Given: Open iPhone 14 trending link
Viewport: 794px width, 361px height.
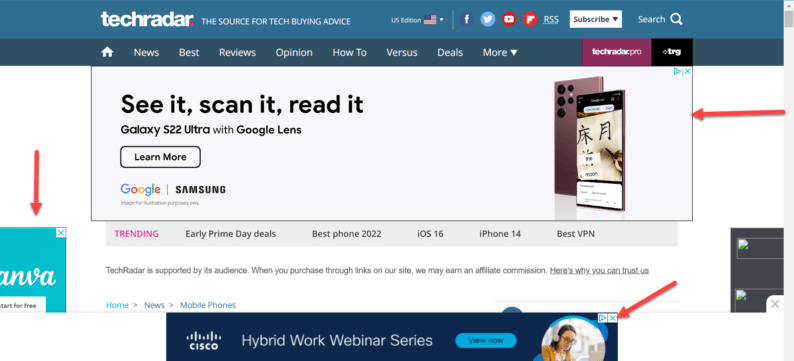Looking at the screenshot, I should click(x=500, y=233).
